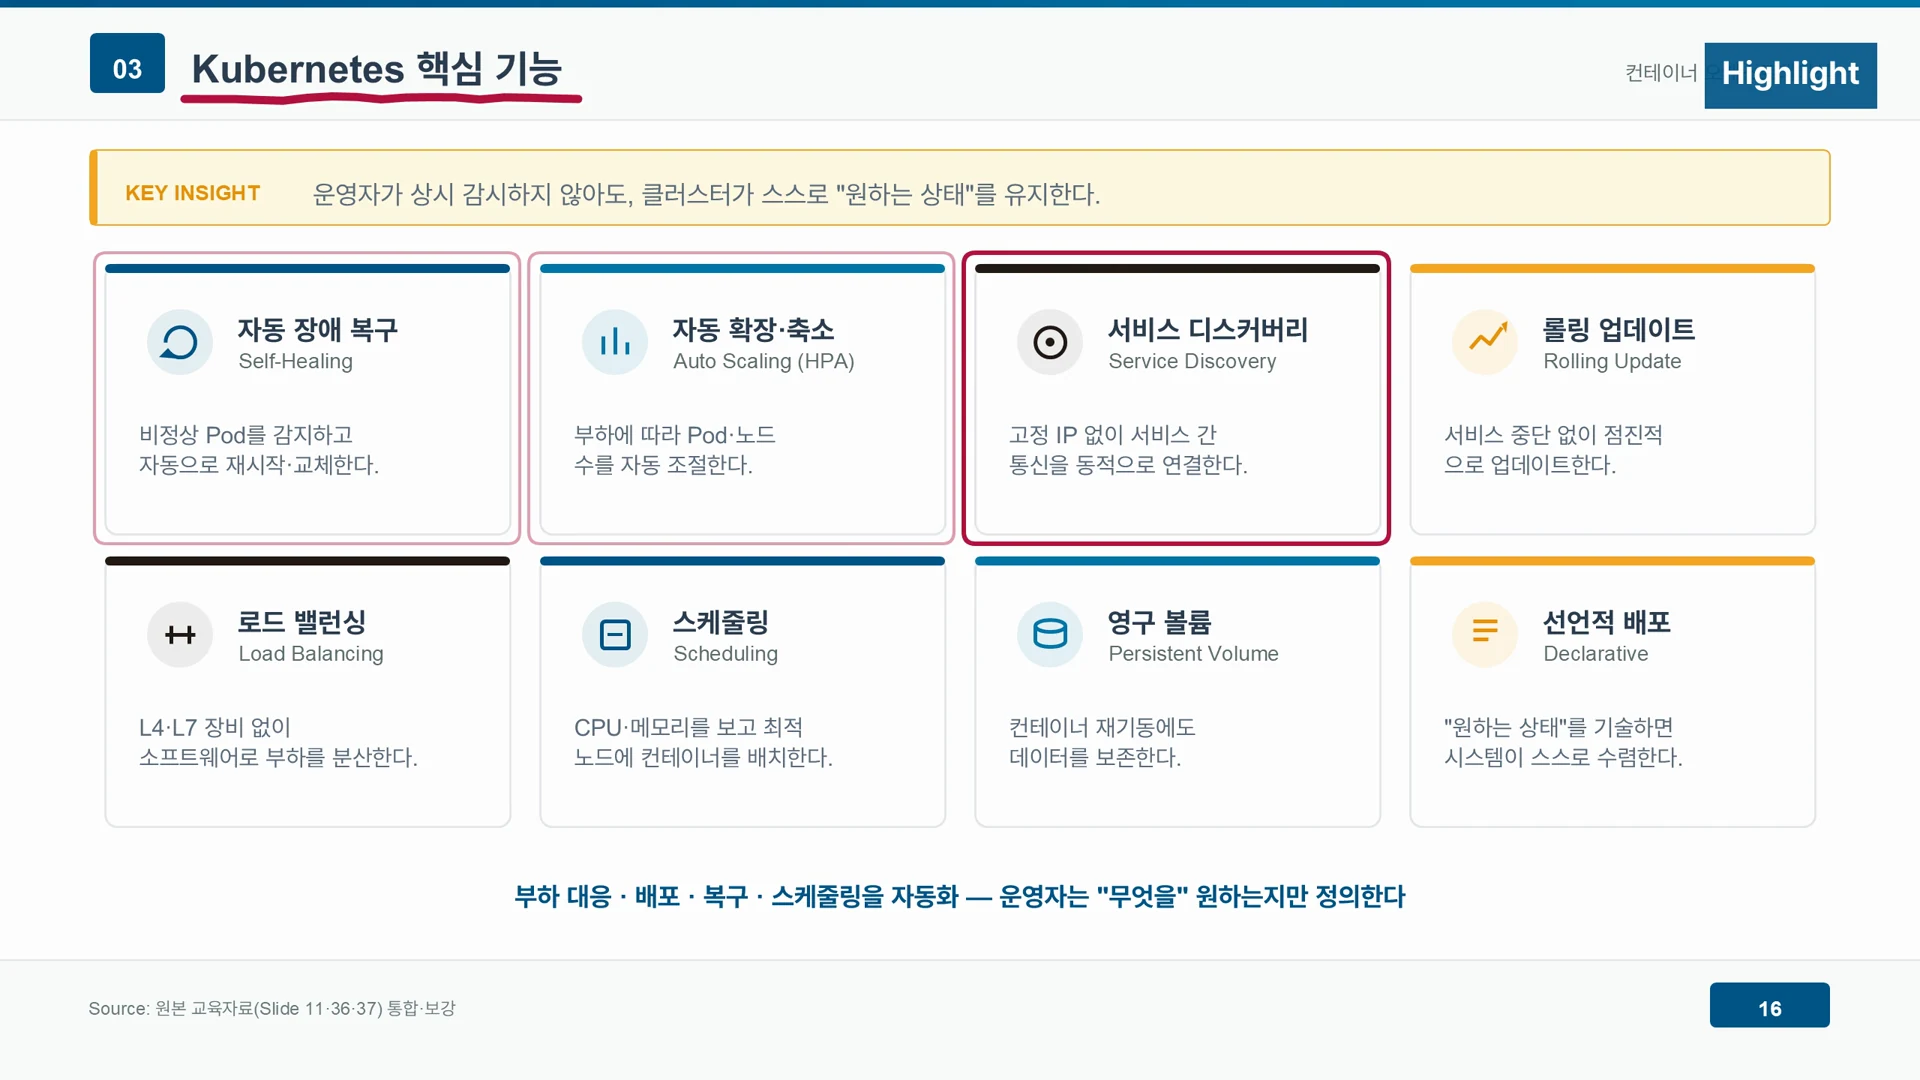Click the Service Discovery target icon
Screen dimensions: 1920x1080
pyautogui.click(x=1050, y=343)
